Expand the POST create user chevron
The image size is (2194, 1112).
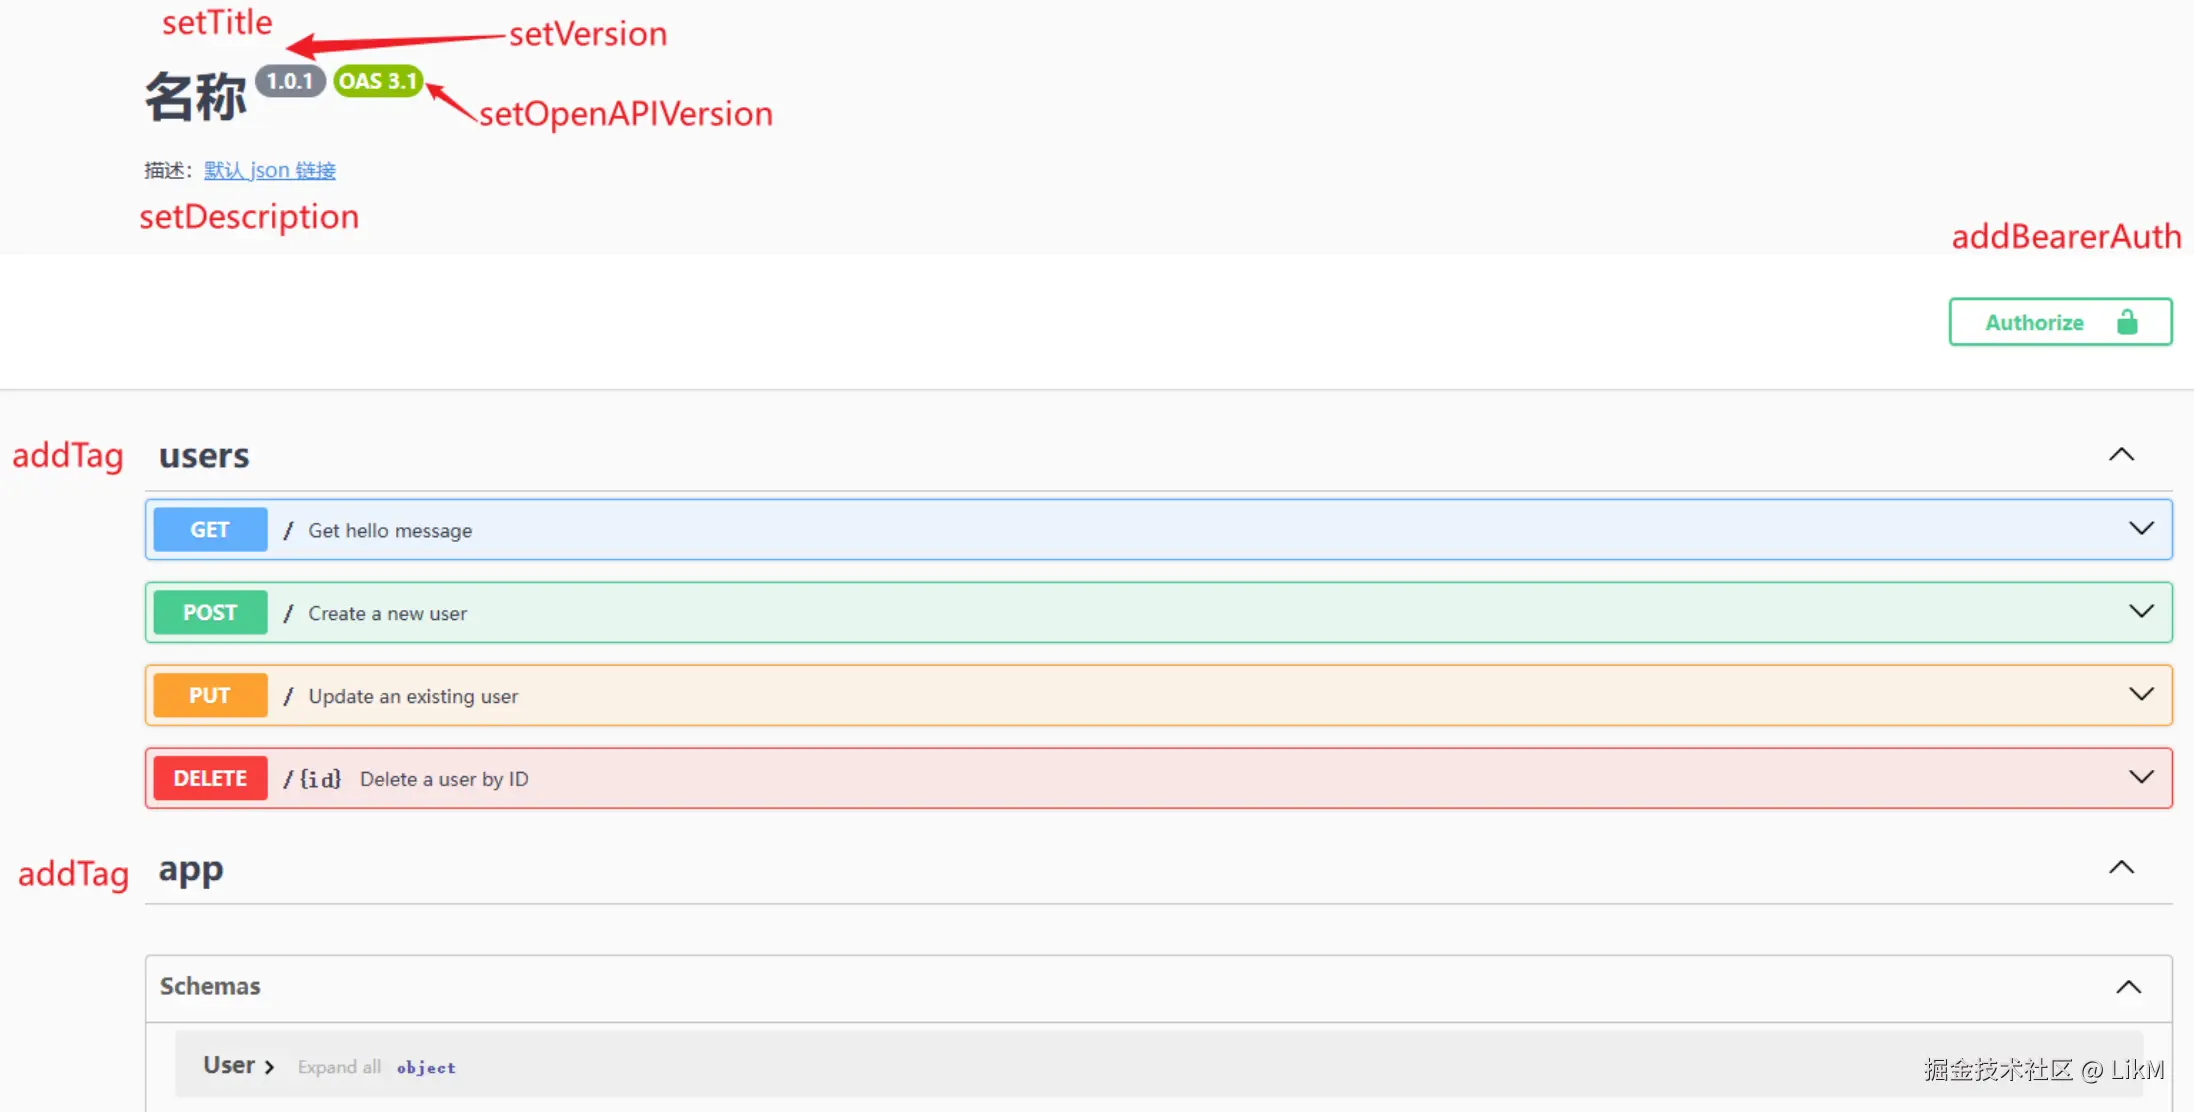pos(2140,612)
